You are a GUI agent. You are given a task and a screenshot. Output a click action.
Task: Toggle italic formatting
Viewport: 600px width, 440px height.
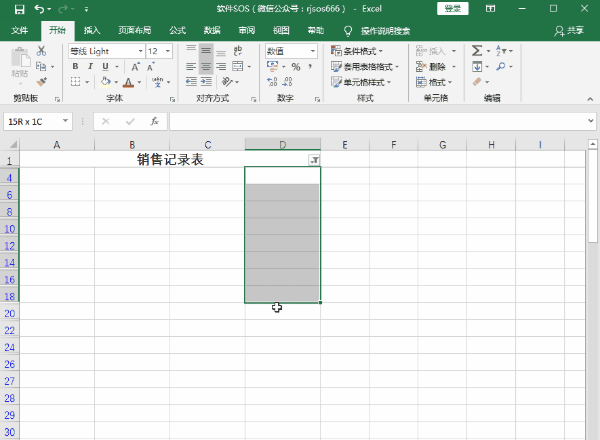[90, 67]
